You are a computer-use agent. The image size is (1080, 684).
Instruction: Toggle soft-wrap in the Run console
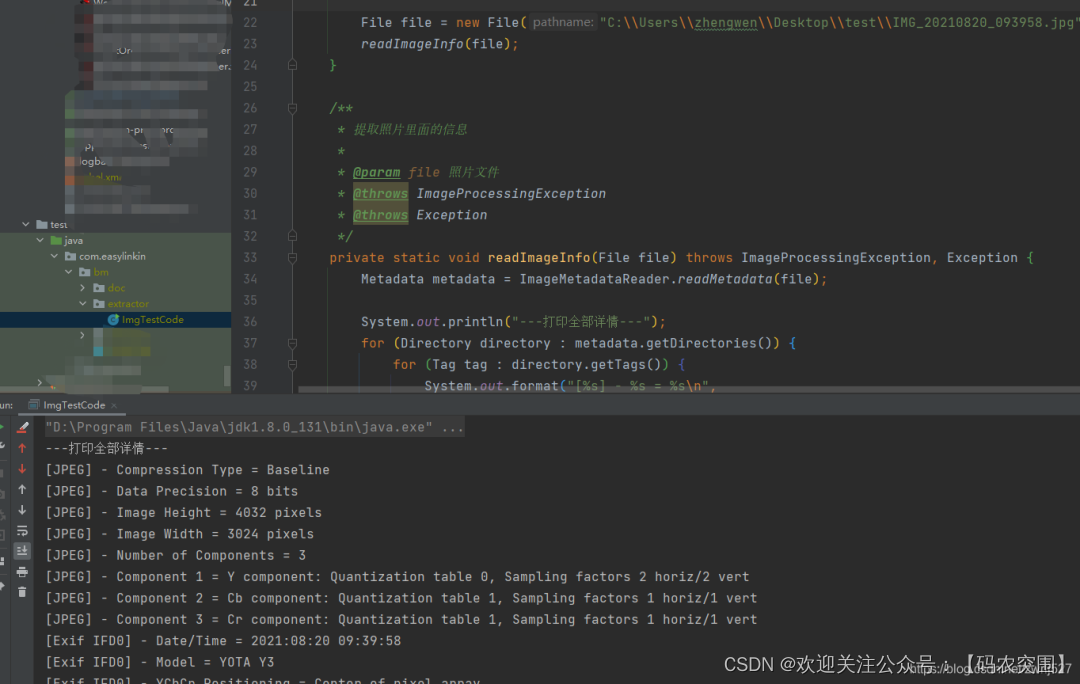tap(22, 531)
